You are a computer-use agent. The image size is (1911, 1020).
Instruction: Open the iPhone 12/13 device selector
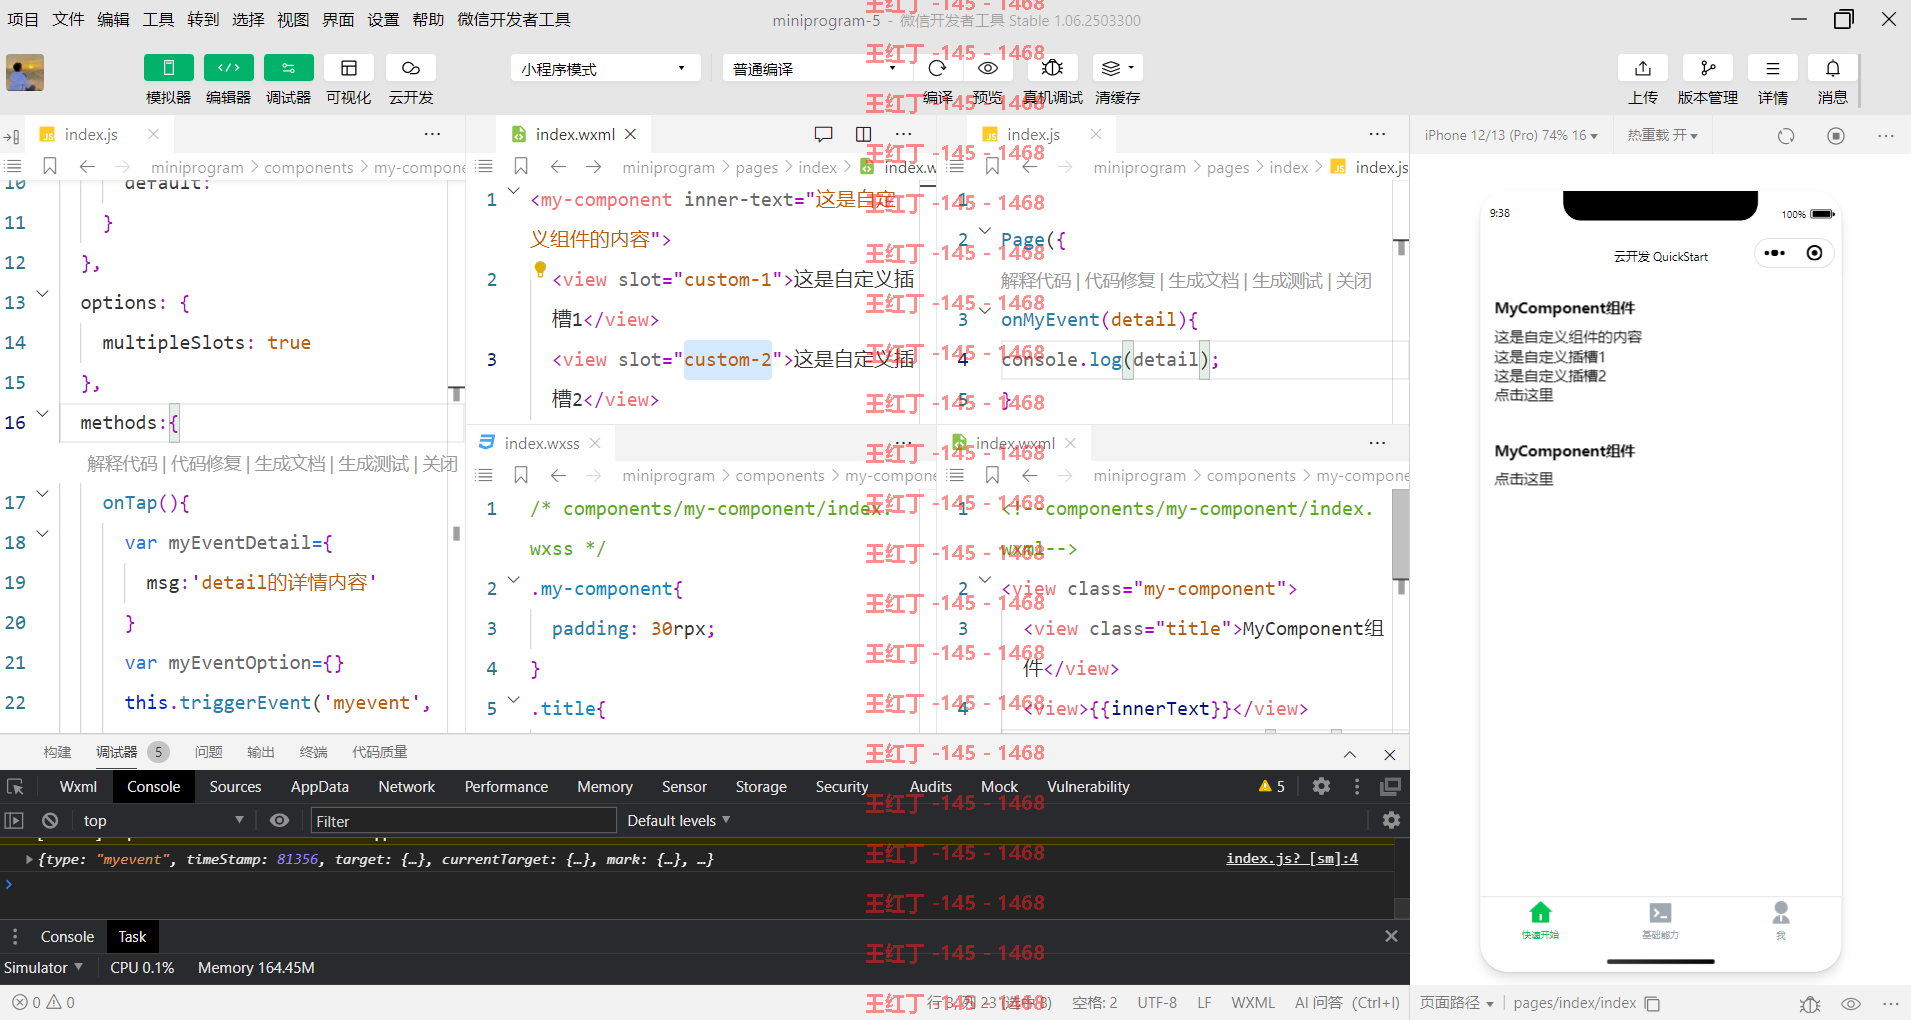click(1510, 135)
